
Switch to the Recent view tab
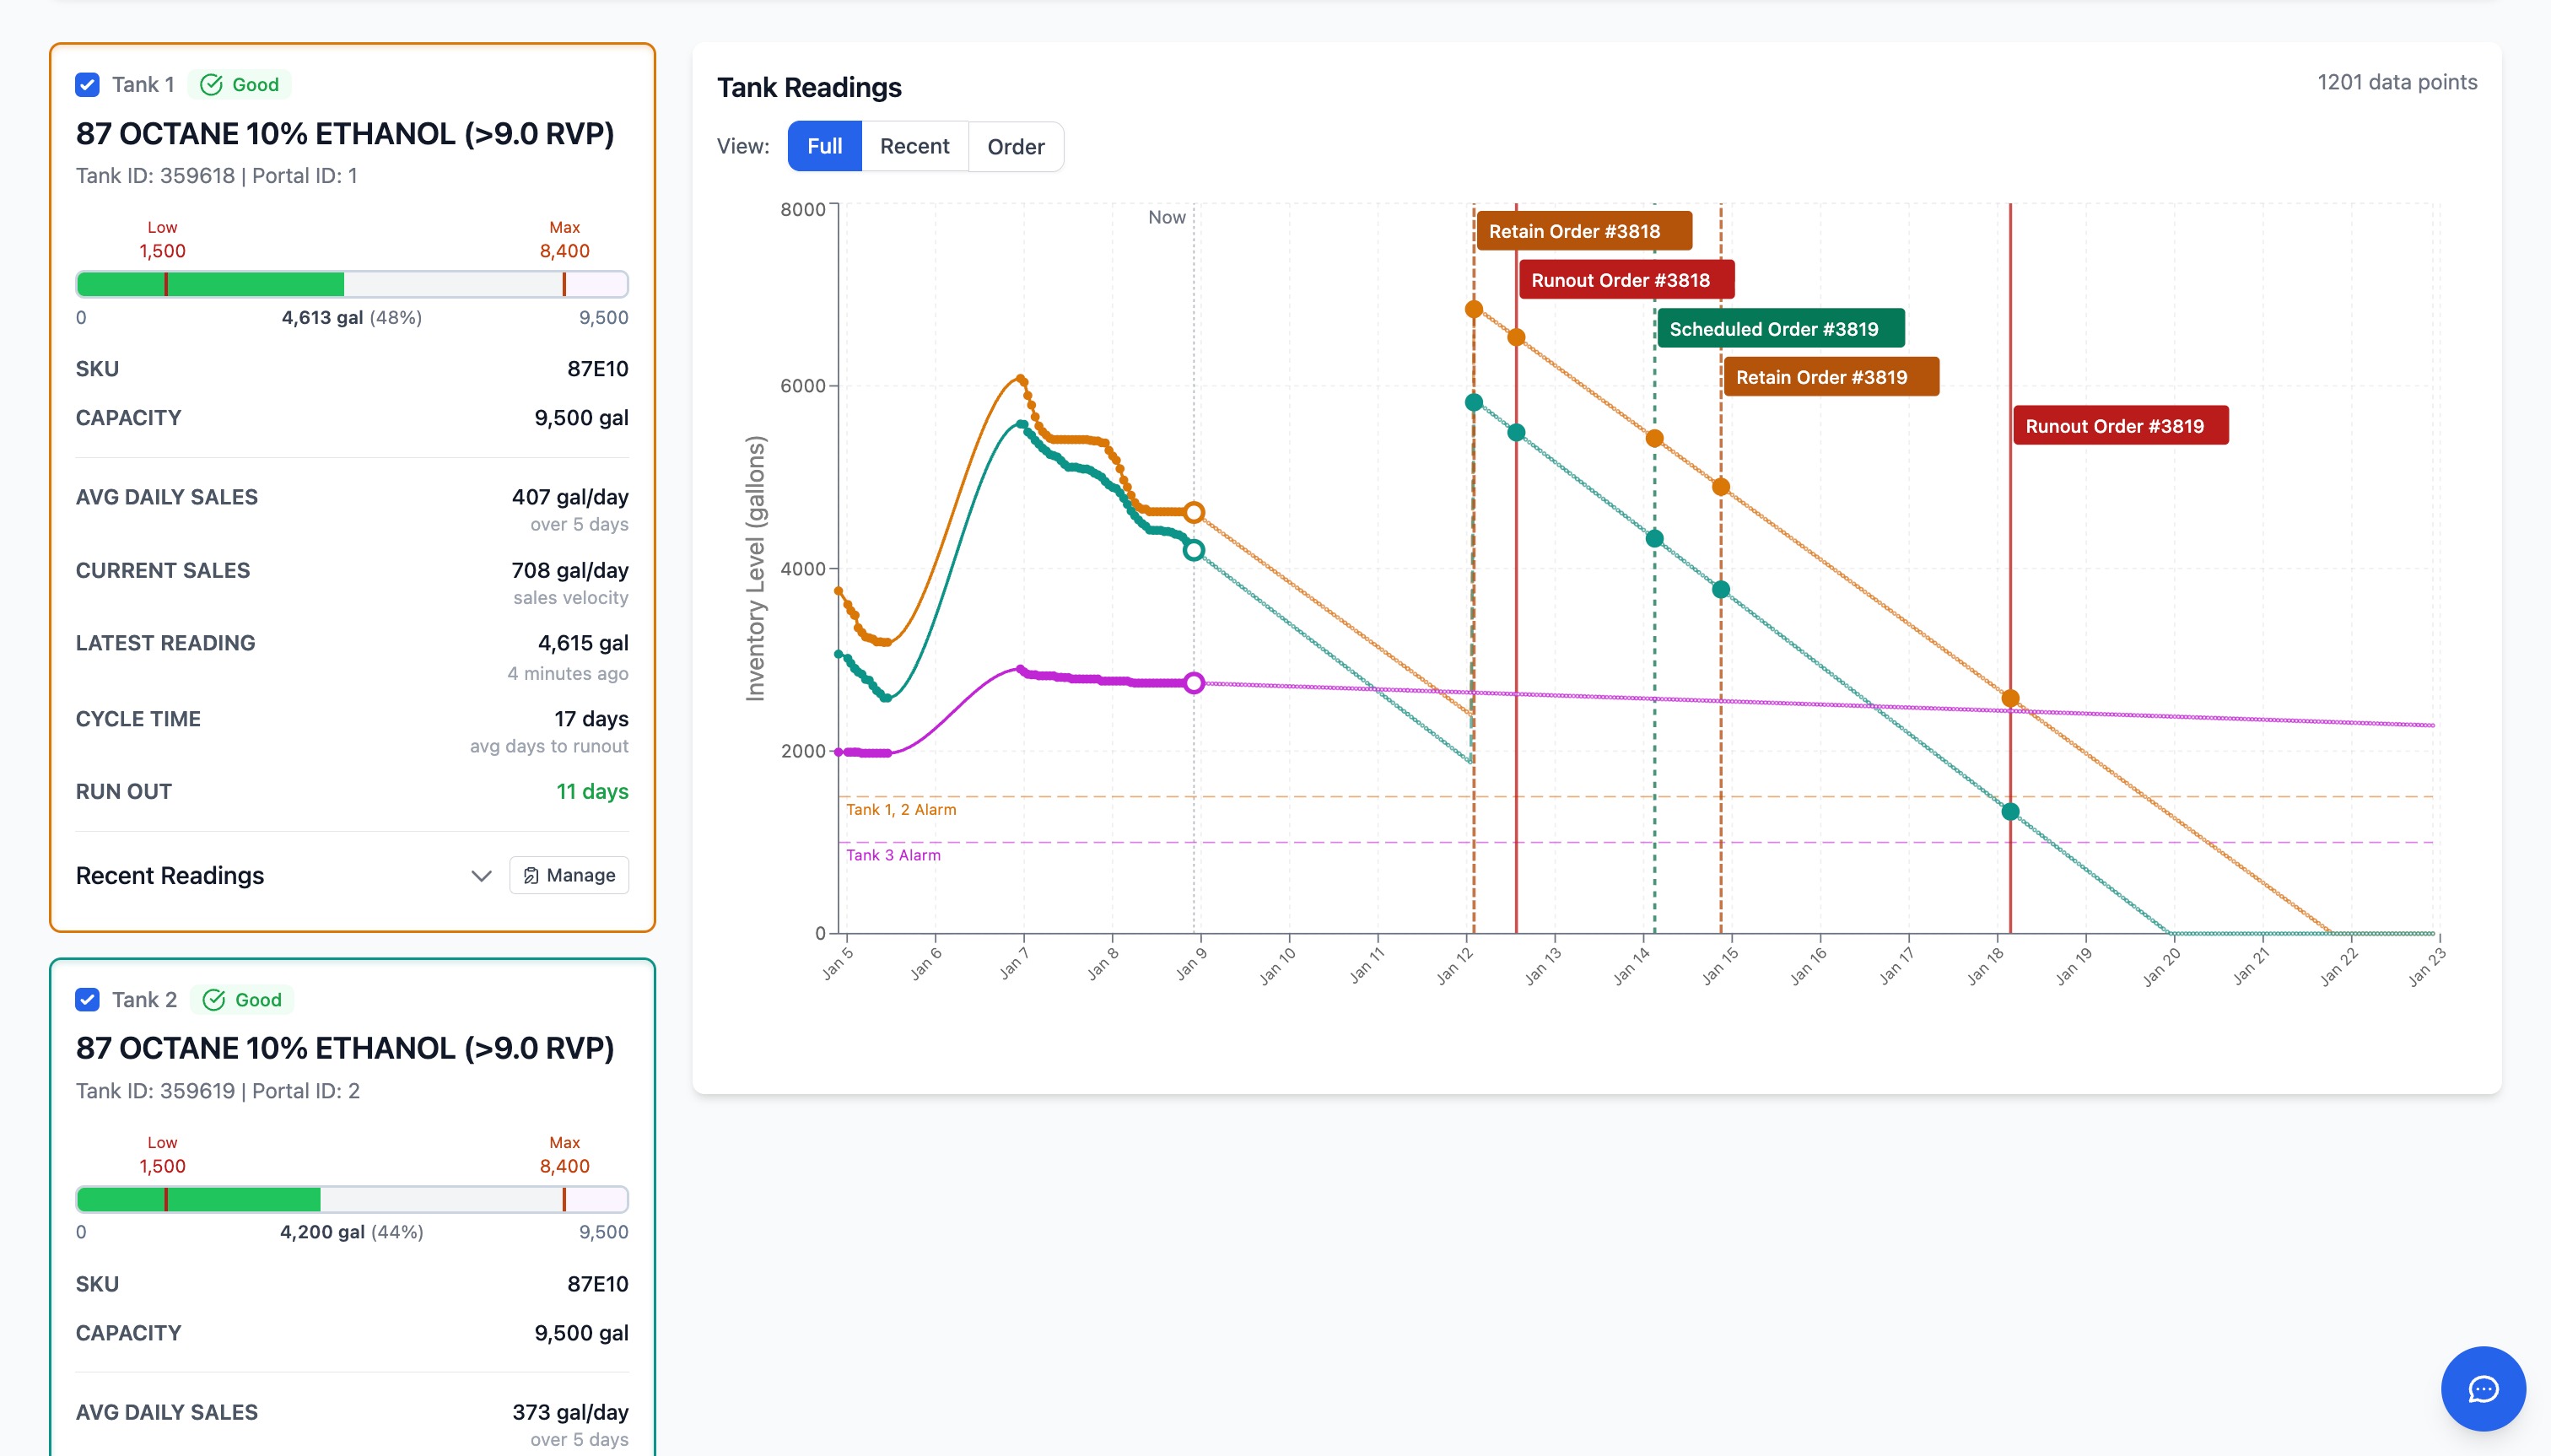(x=914, y=146)
